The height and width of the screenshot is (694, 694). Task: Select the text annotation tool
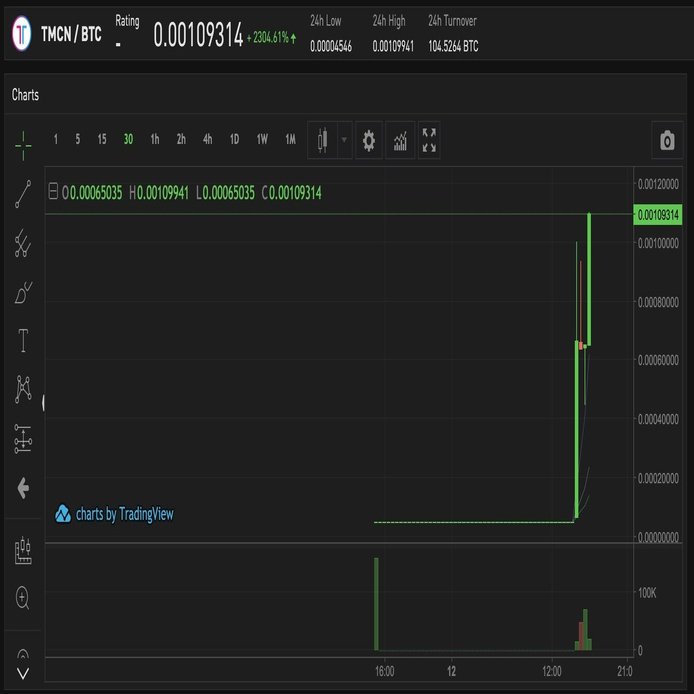[23, 340]
